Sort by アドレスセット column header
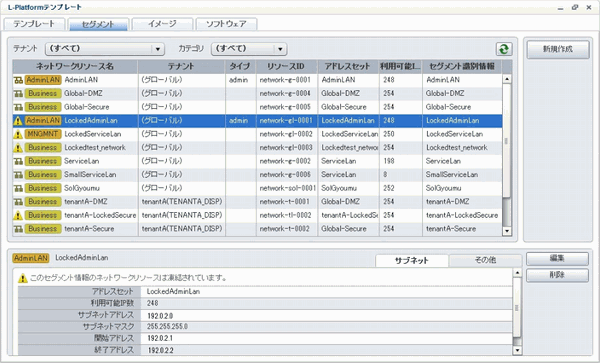Screen dimensions: 600x363 click(348, 67)
